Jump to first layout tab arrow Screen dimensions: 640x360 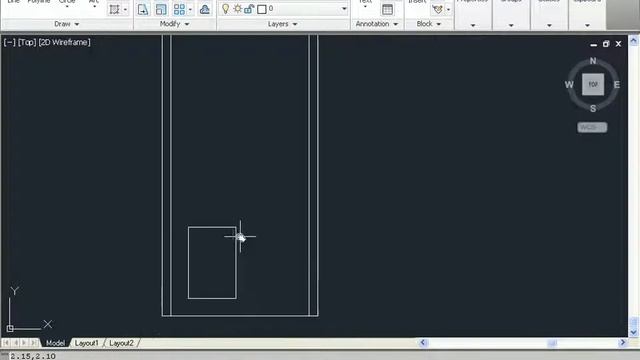click(6, 343)
